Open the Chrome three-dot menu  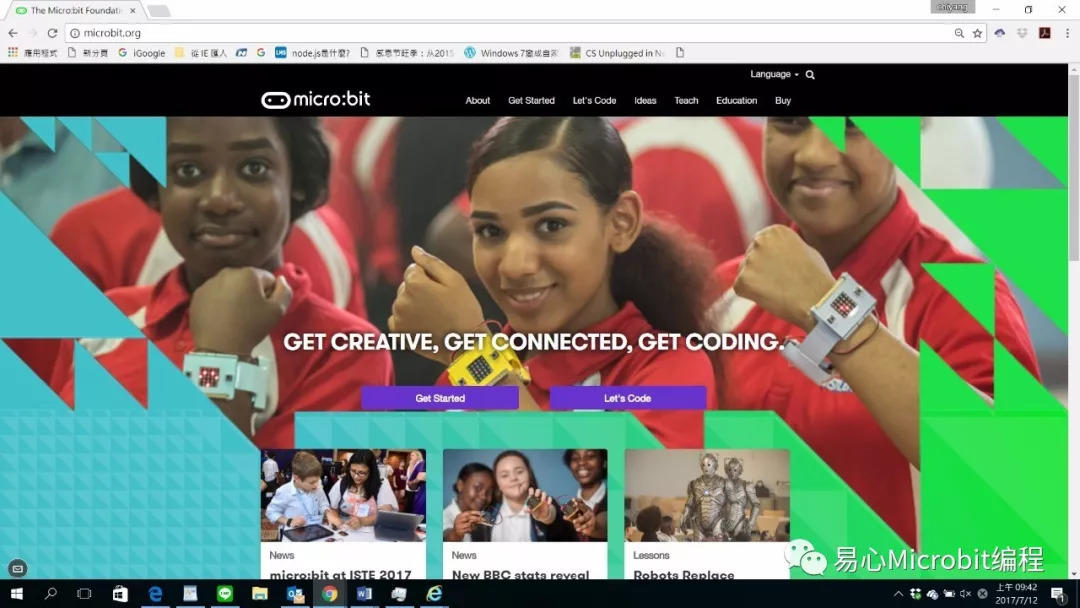pos(1068,33)
